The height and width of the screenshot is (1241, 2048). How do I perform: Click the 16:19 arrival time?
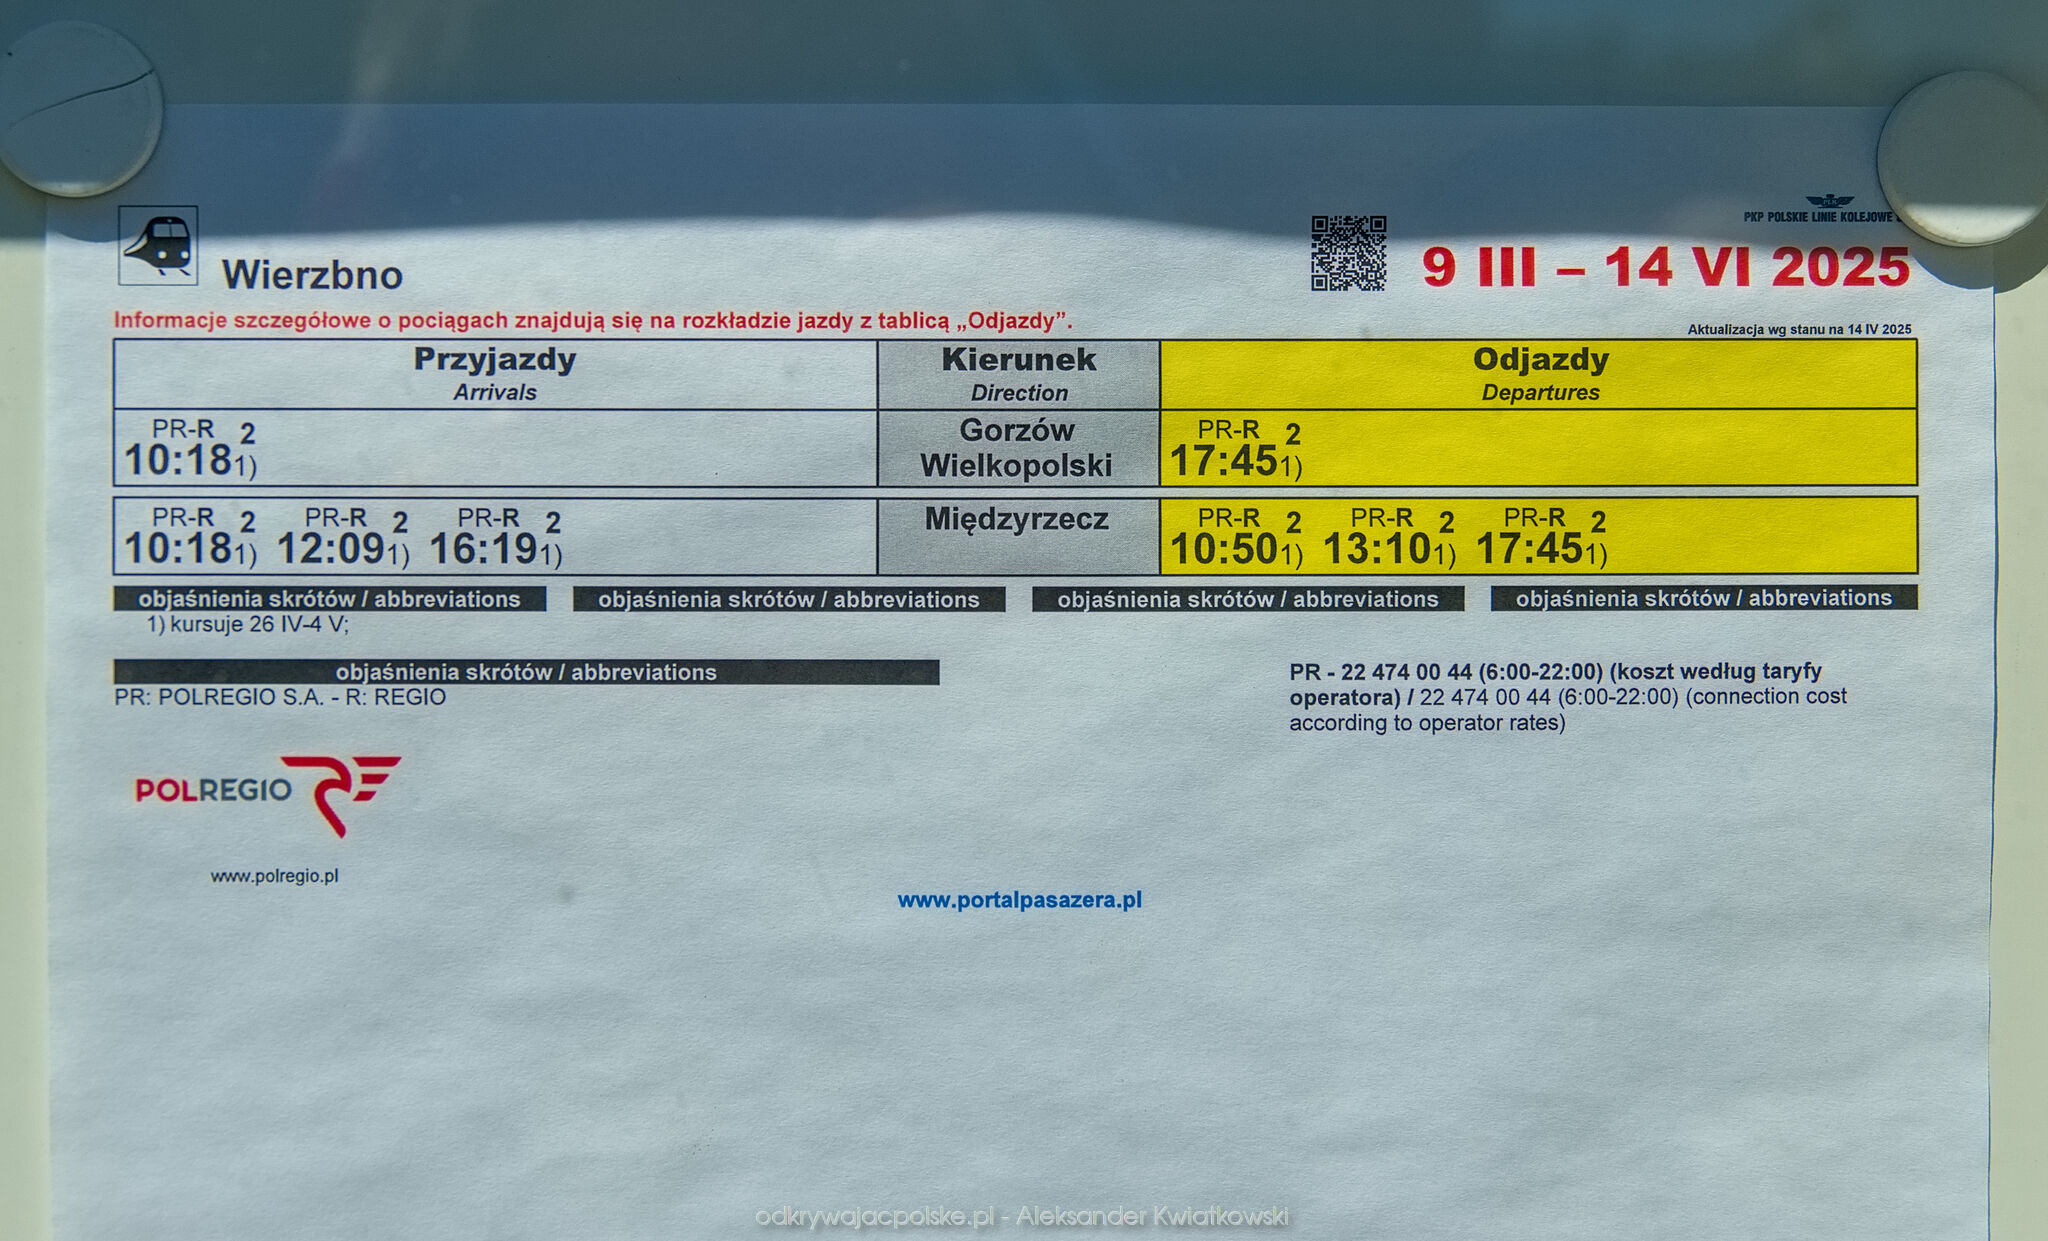[484, 549]
